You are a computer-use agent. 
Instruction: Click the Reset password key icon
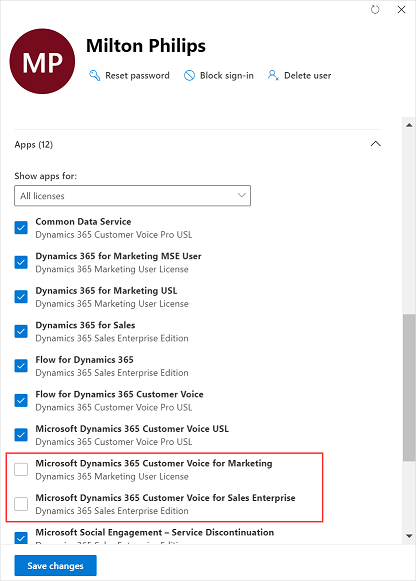pyautogui.click(x=94, y=76)
